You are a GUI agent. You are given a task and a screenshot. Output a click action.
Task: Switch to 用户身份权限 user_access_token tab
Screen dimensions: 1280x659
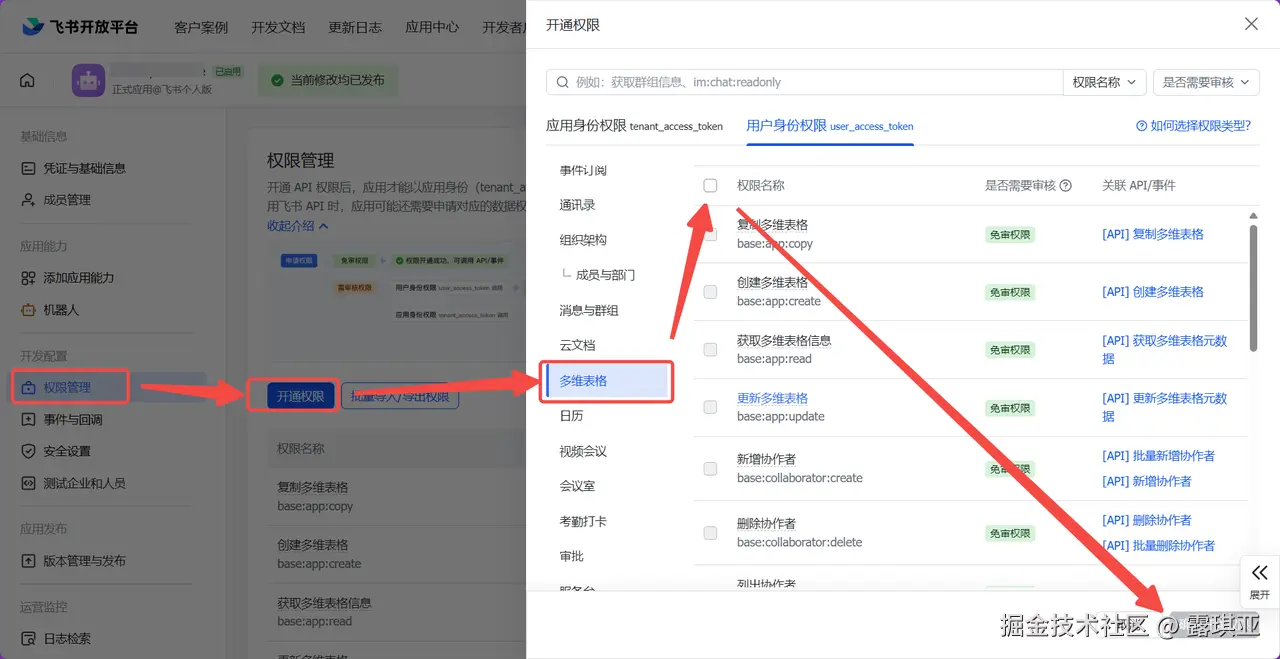click(830, 126)
